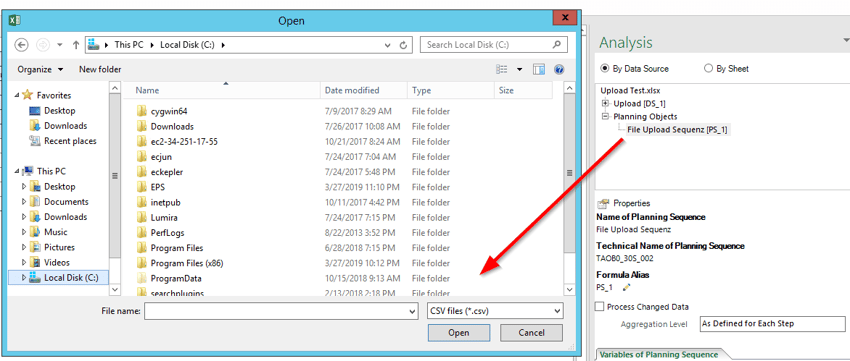Screen dimensions: 850x361
Task: Collapse the Planning Objects node
Action: (x=606, y=116)
